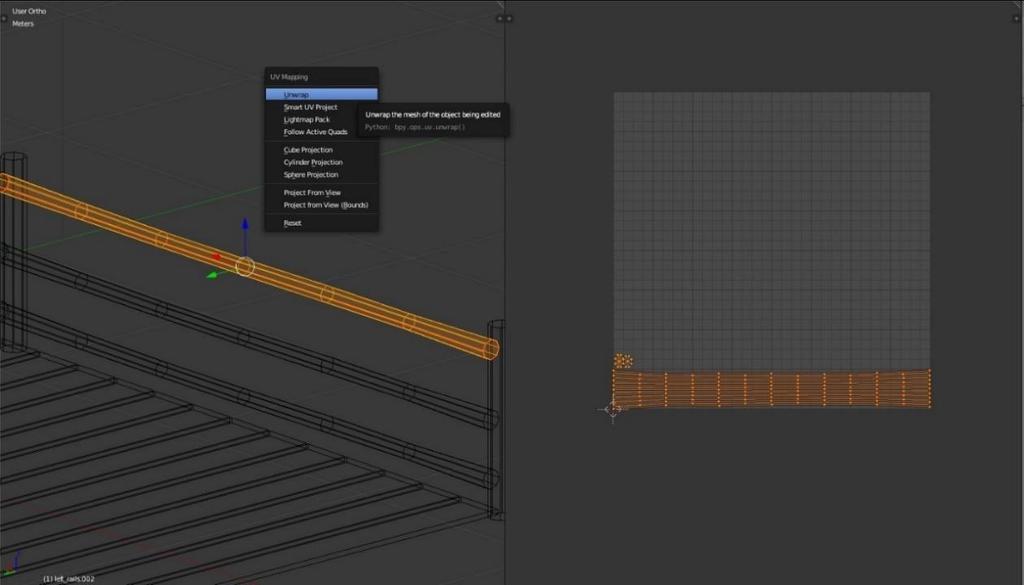Click the '(1) left_rails.002' object label
The height and width of the screenshot is (585, 1024).
(69, 579)
